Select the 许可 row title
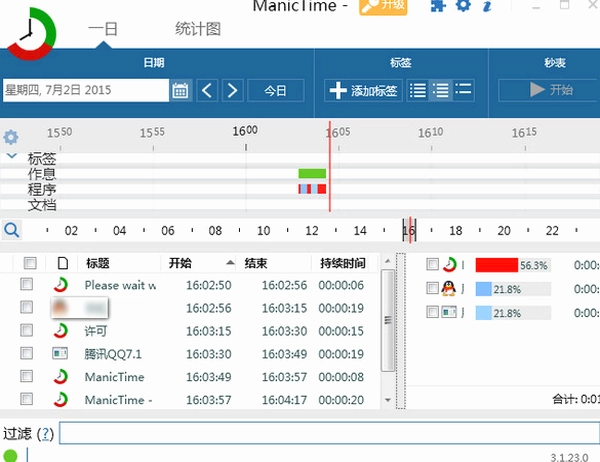This screenshot has width=600, height=462. coord(96,331)
